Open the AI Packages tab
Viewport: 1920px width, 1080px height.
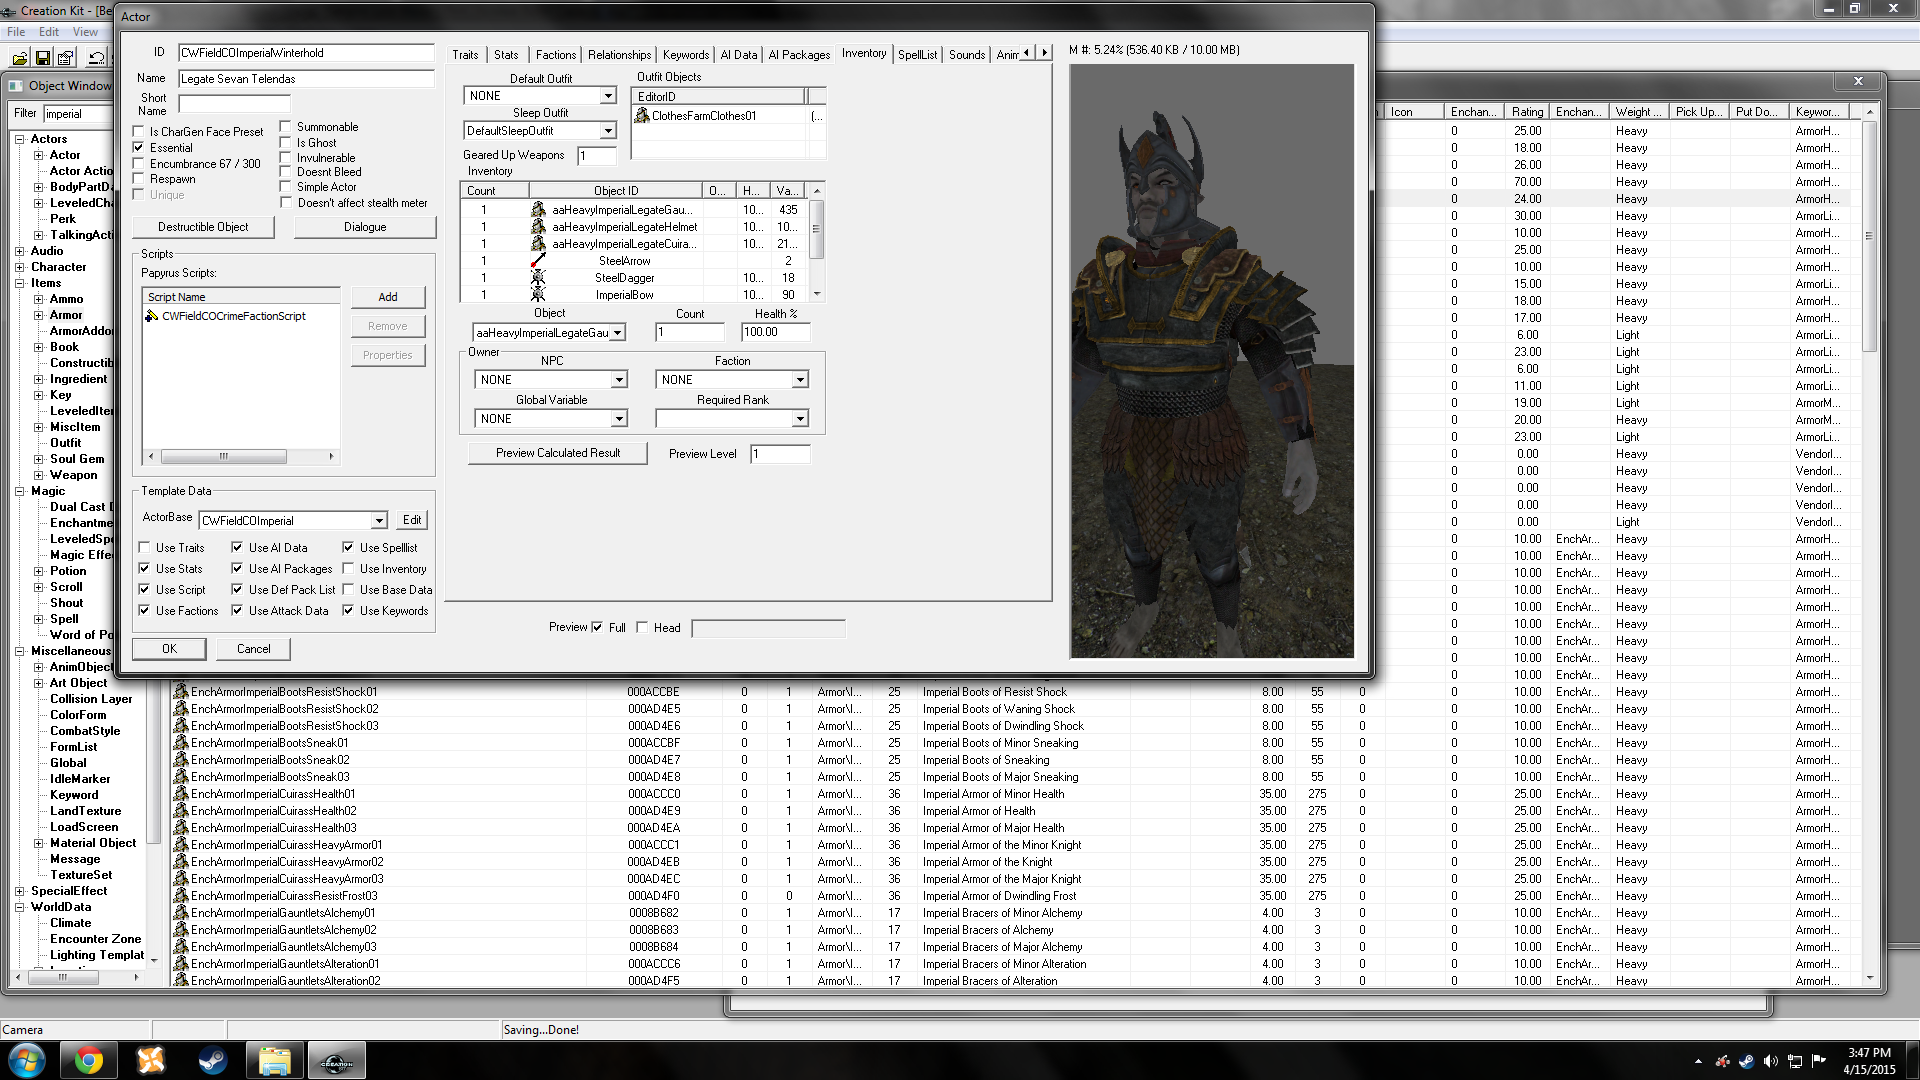click(x=799, y=55)
